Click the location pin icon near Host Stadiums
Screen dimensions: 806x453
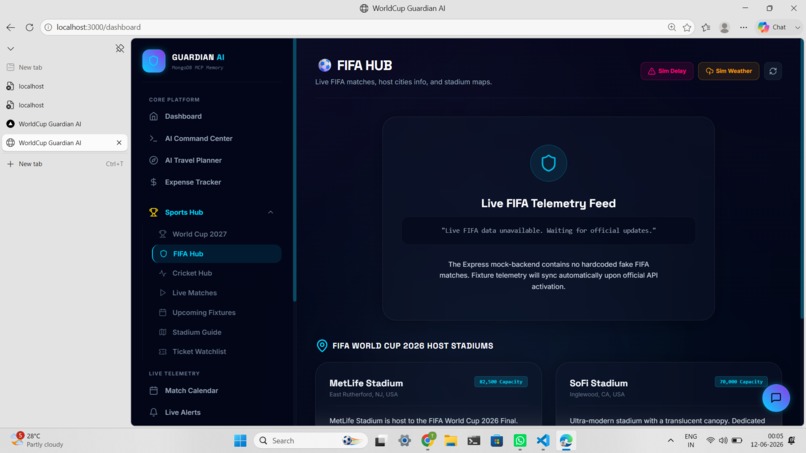coord(322,346)
